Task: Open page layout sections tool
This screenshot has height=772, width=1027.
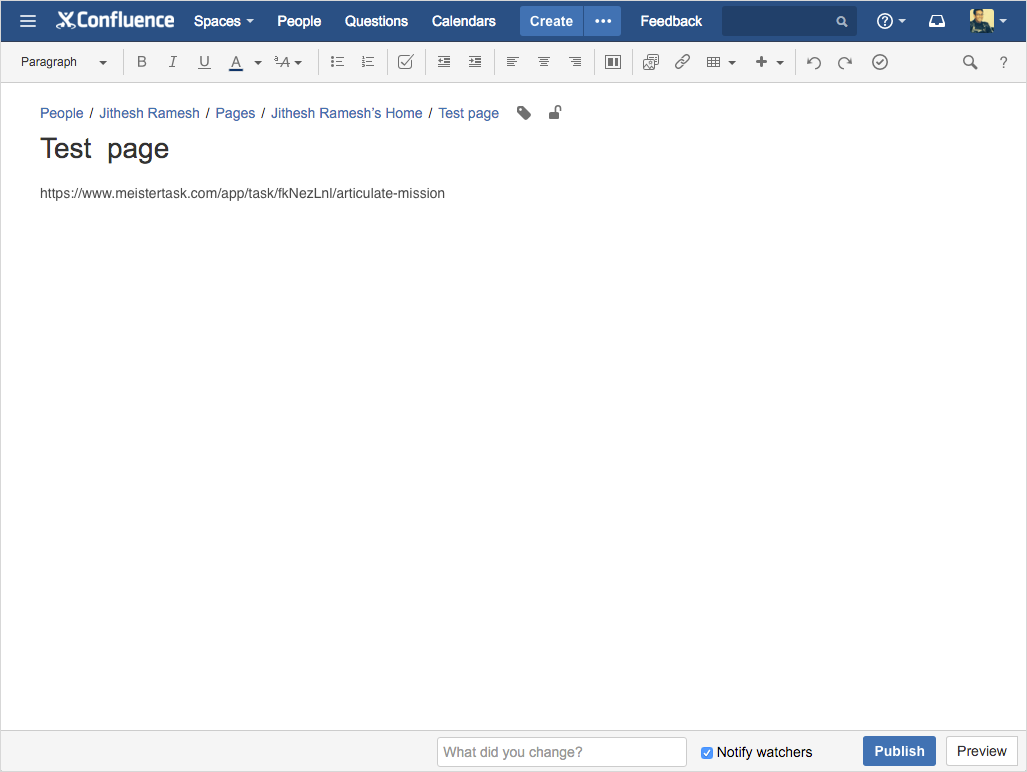Action: [x=613, y=62]
